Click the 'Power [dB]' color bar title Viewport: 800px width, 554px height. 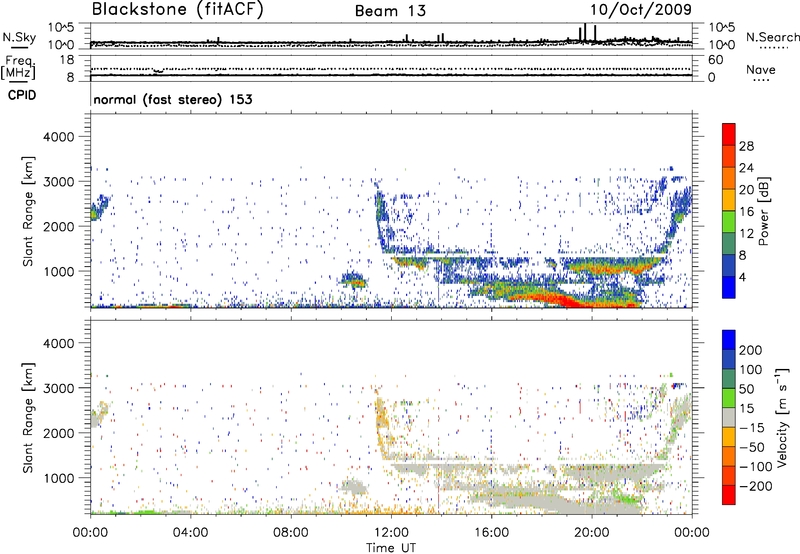pyautogui.click(x=764, y=211)
